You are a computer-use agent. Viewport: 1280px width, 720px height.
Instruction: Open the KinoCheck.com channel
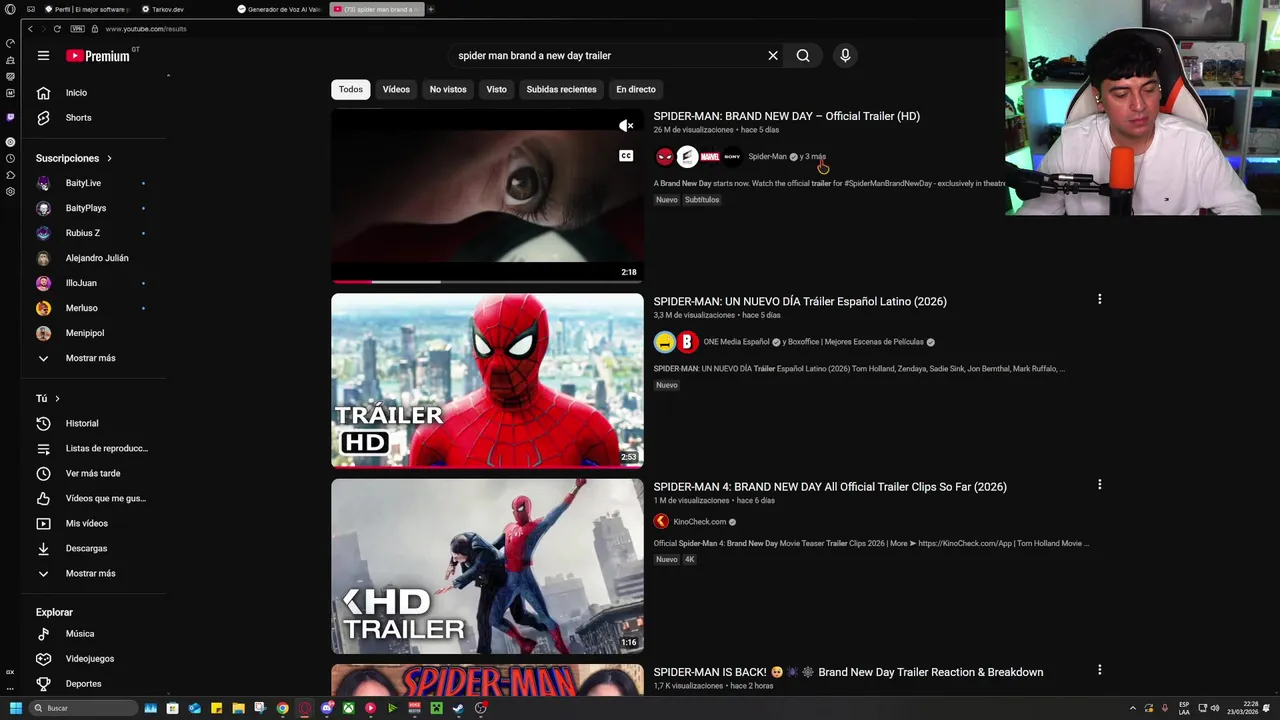700,522
